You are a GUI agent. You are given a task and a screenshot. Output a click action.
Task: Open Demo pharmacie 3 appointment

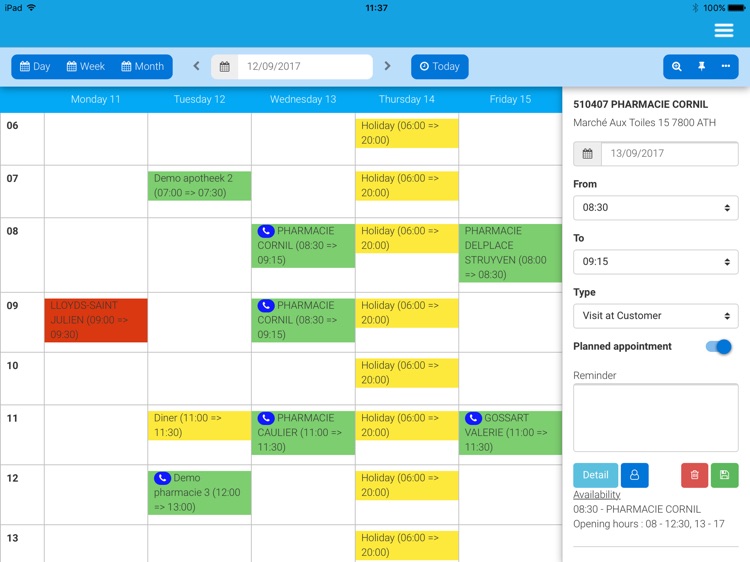tap(199, 493)
